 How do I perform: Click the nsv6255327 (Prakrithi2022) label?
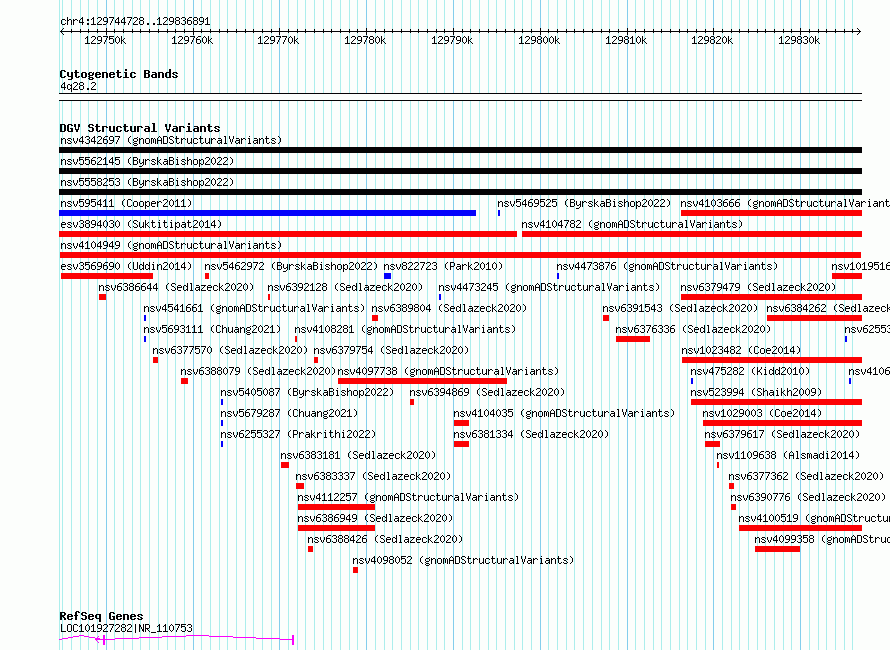(x=298, y=434)
